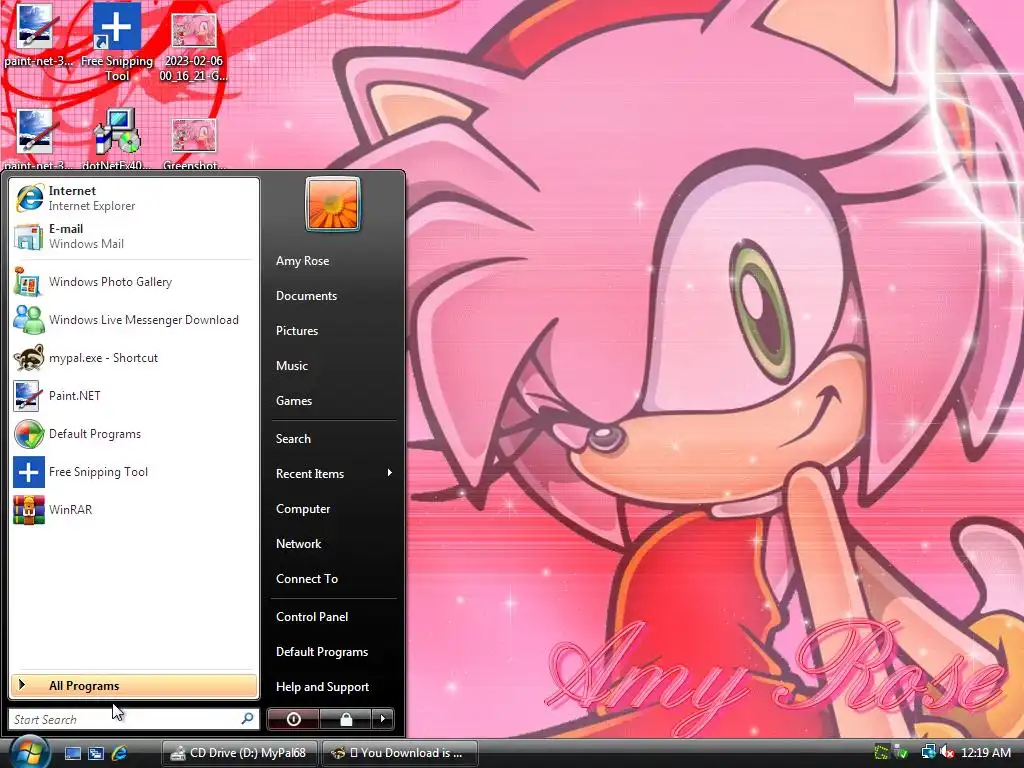Open Recent Items submenu
1024x768 pixels.
point(333,473)
